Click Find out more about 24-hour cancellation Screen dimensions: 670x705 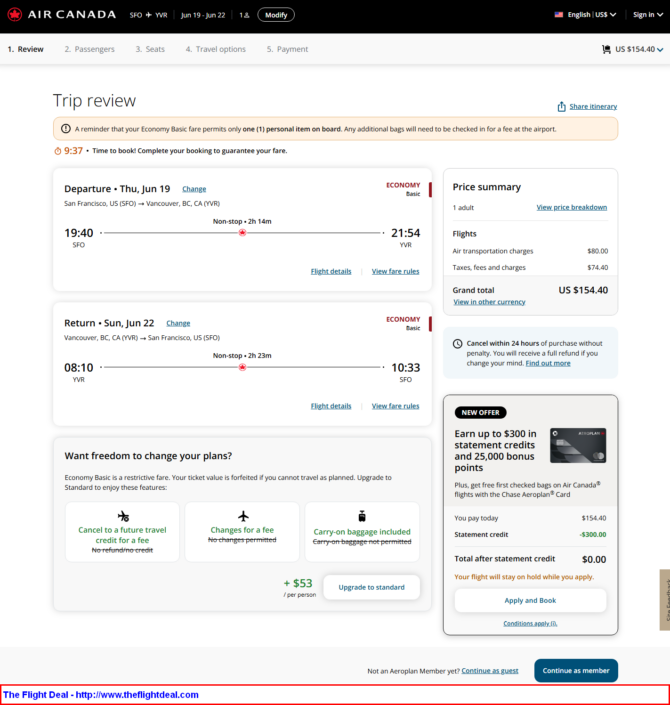(548, 363)
